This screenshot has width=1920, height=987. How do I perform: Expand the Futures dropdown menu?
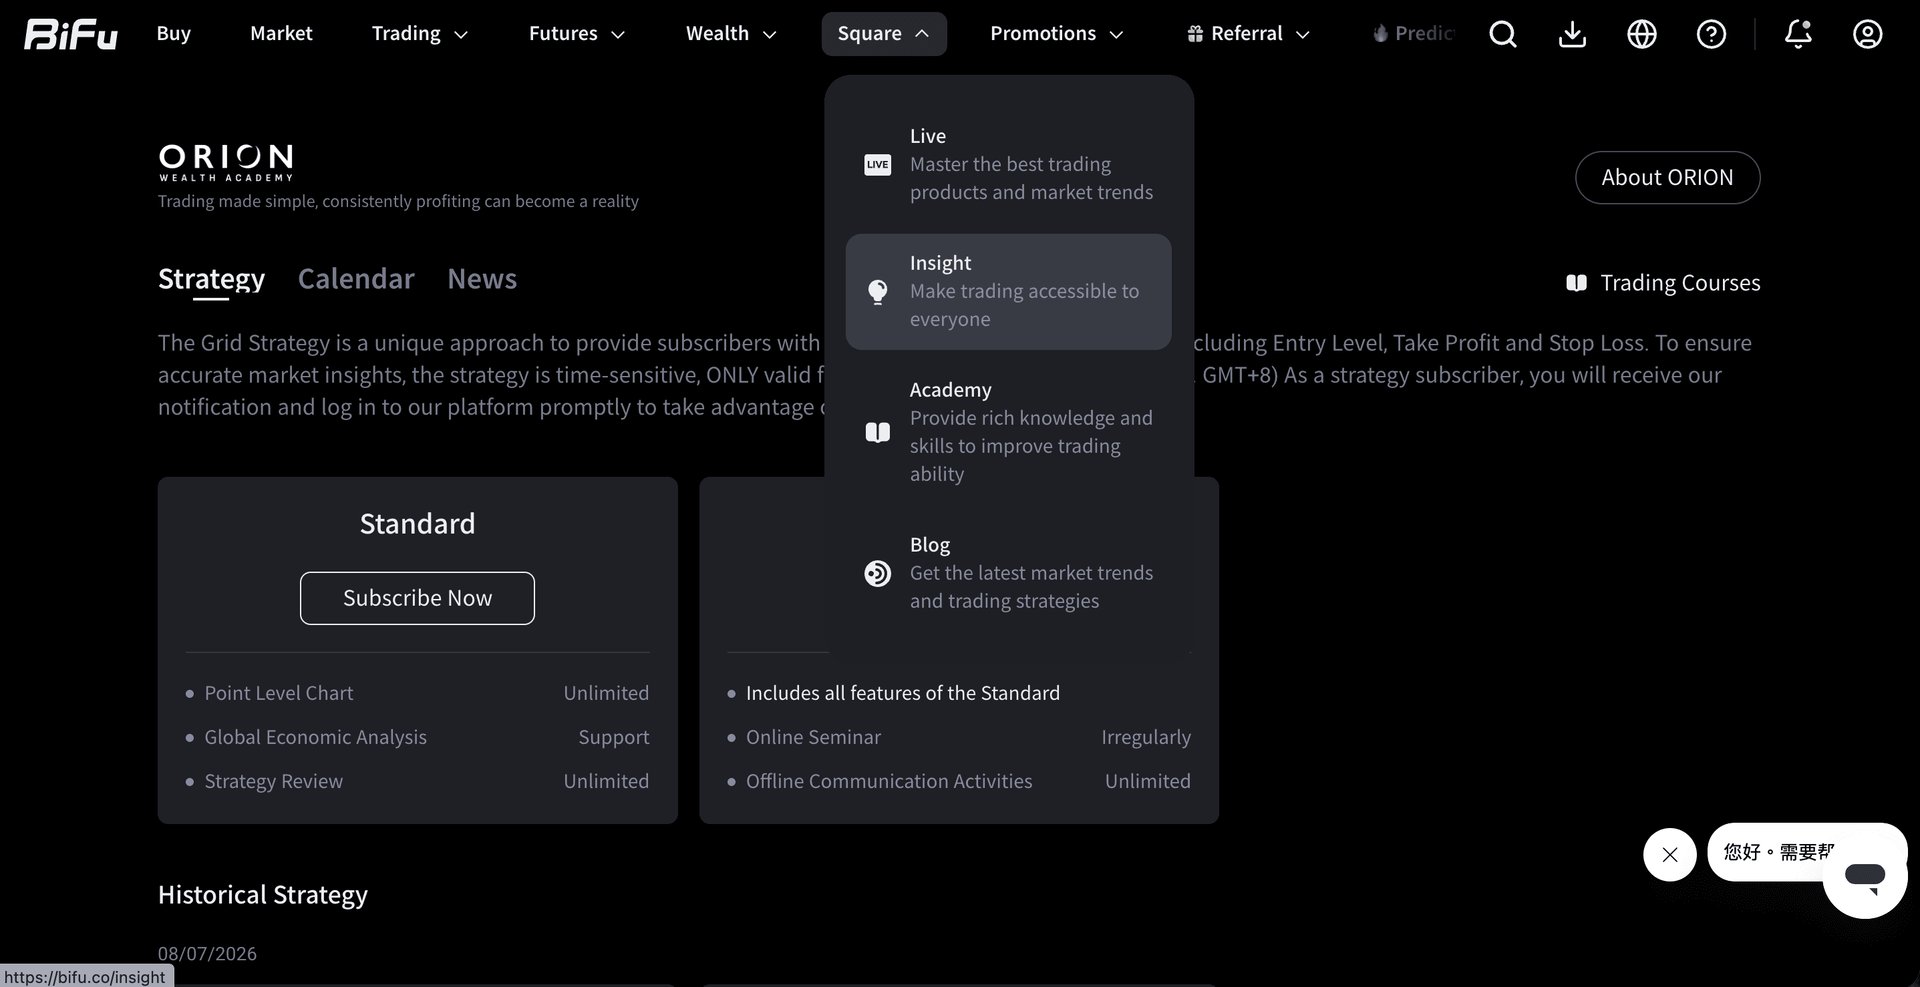click(576, 34)
